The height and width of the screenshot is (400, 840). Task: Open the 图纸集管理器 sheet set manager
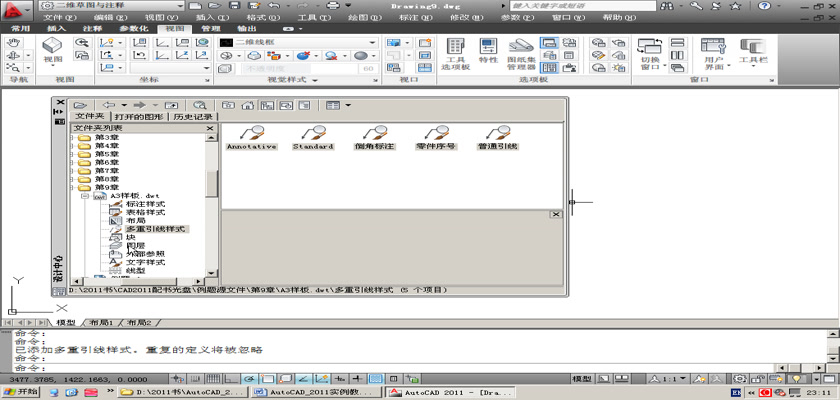(x=521, y=55)
